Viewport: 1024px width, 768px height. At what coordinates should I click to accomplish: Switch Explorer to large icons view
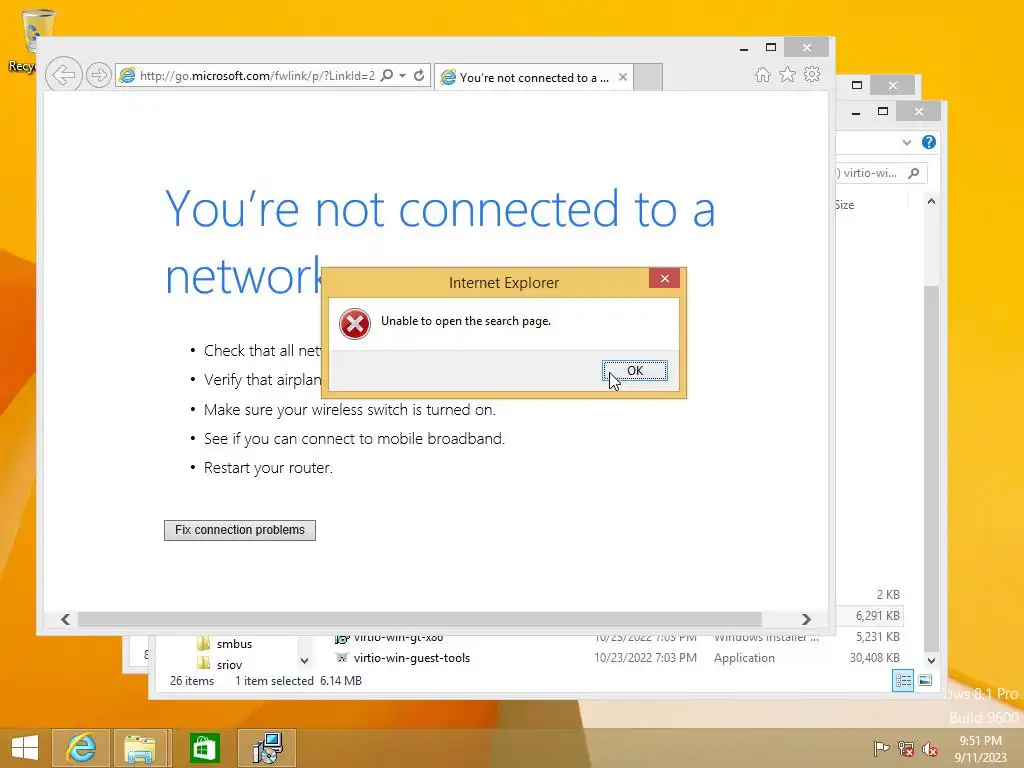point(925,681)
